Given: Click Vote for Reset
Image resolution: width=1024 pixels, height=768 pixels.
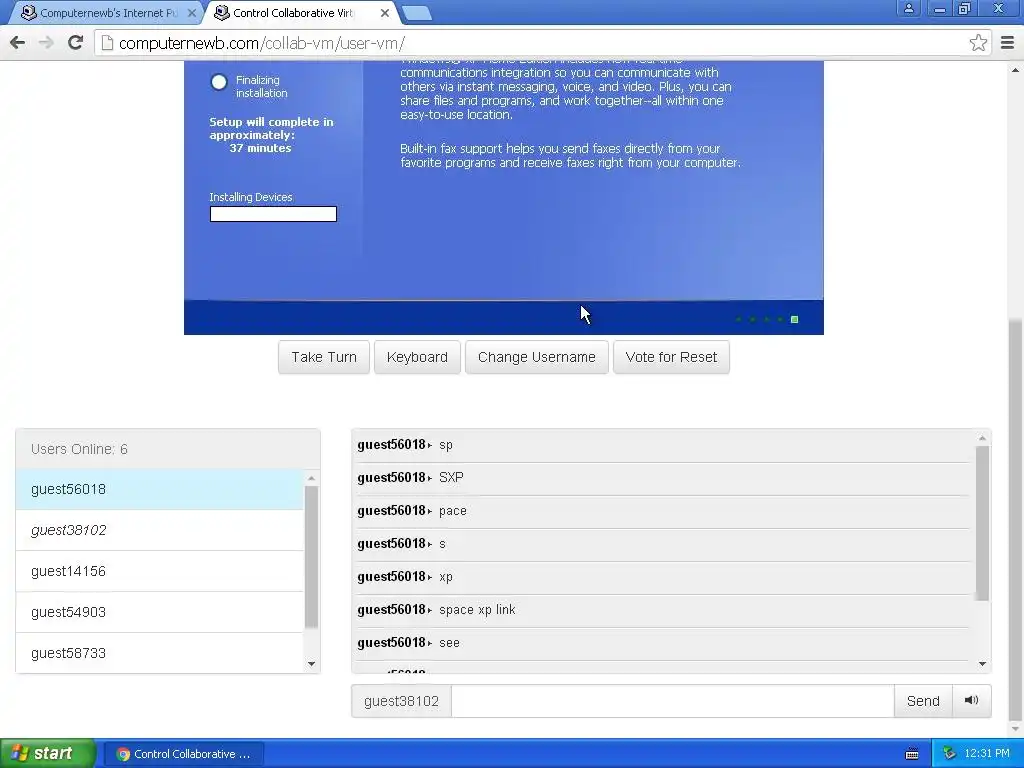Looking at the screenshot, I should coord(671,357).
